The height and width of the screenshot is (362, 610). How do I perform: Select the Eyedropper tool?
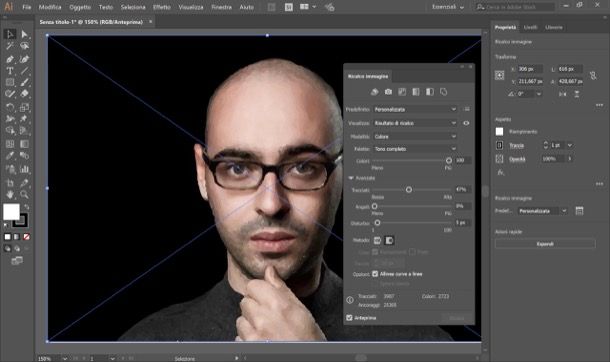10,156
